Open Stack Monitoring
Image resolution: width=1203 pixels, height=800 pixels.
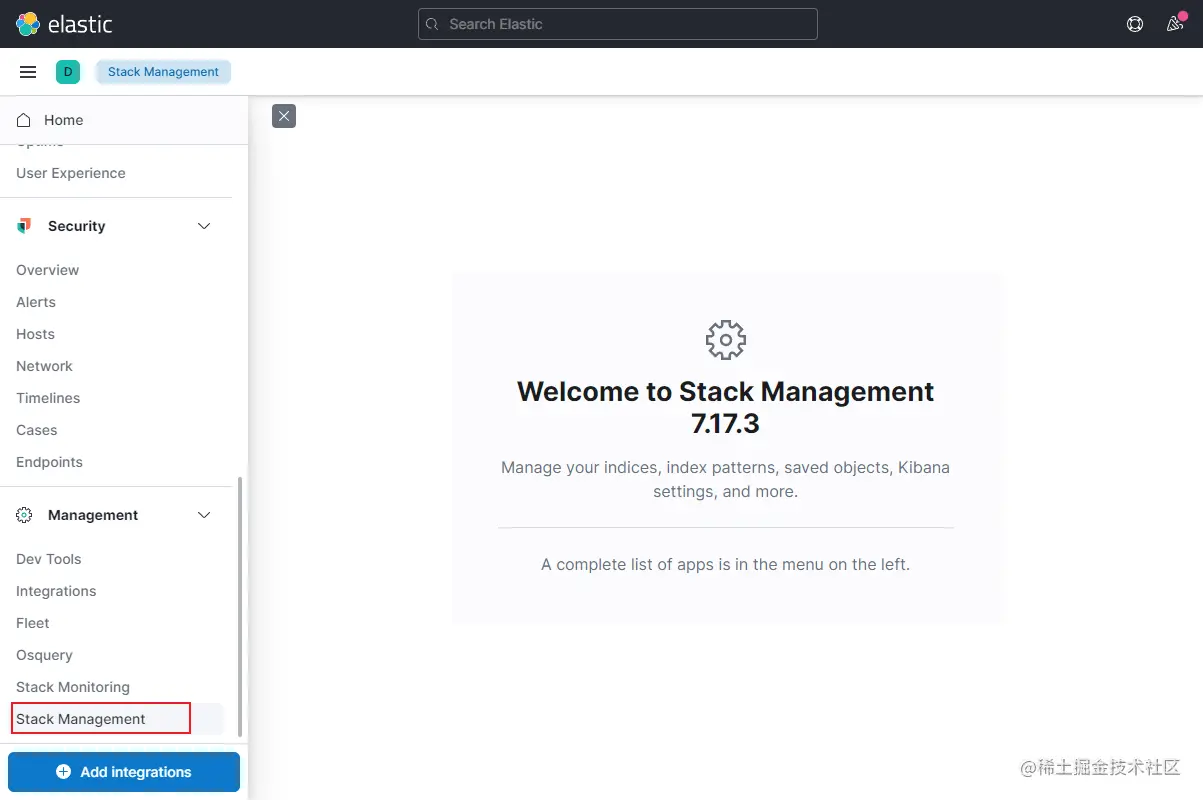pyautogui.click(x=73, y=687)
